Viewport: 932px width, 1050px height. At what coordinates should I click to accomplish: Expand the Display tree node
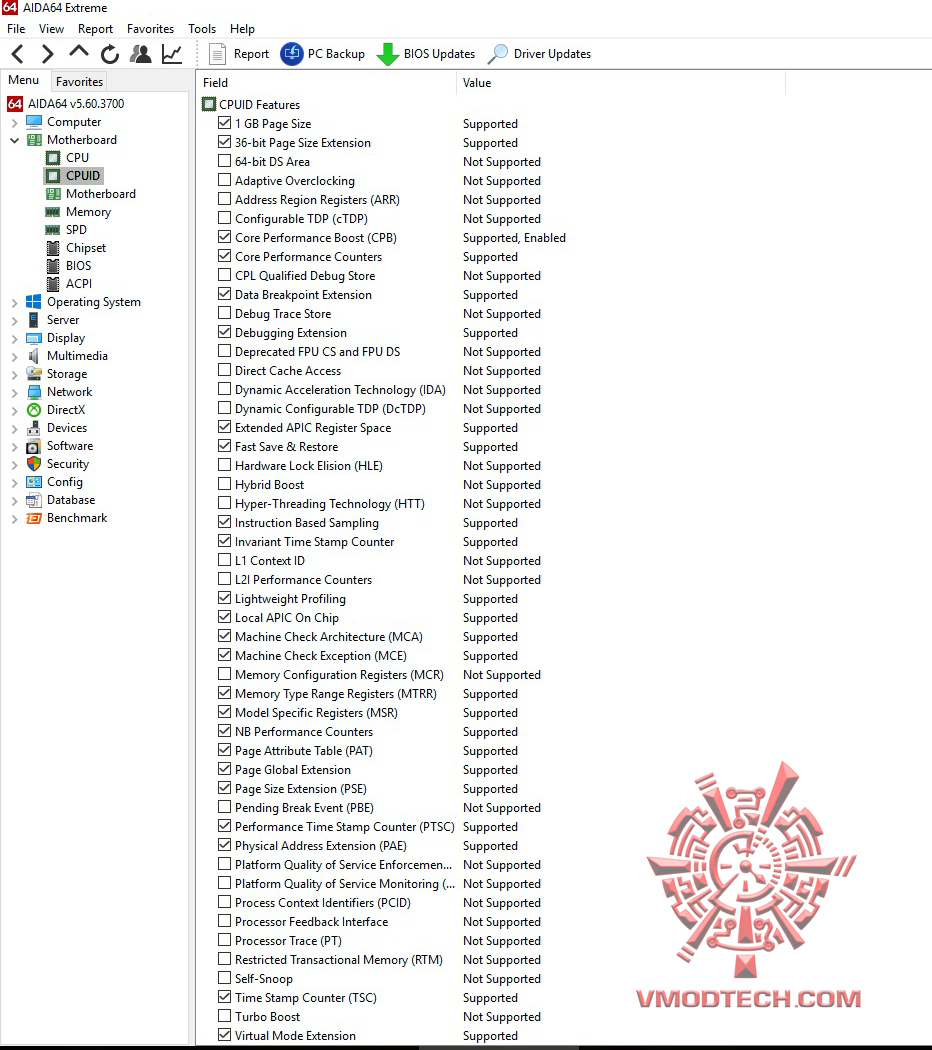pos(14,339)
